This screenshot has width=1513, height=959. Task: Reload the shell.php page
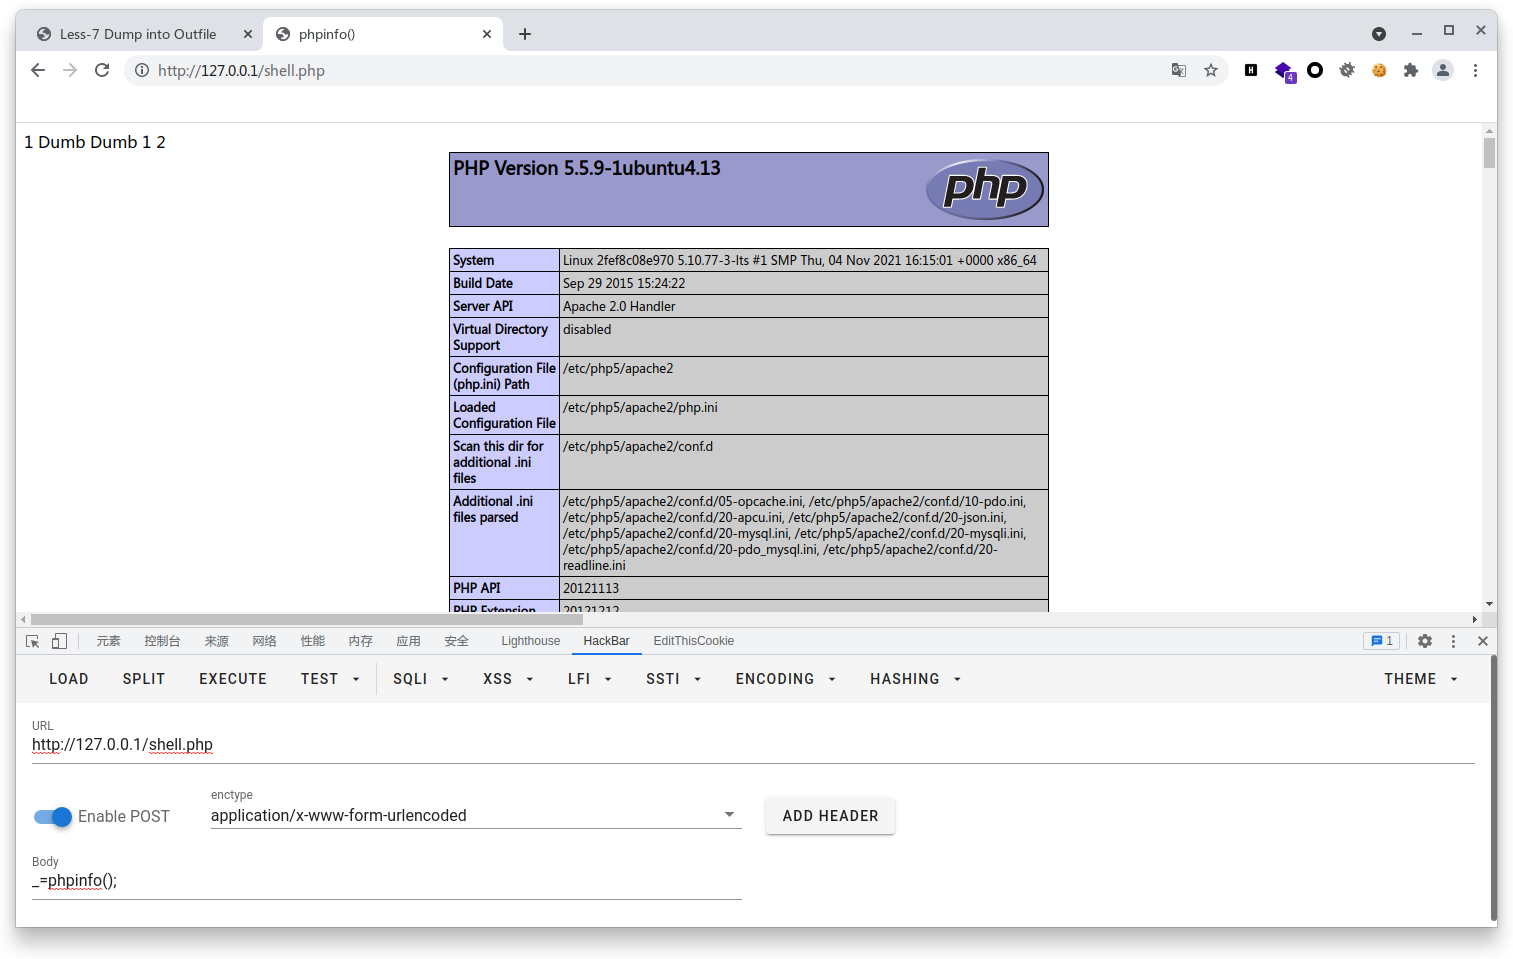102,70
